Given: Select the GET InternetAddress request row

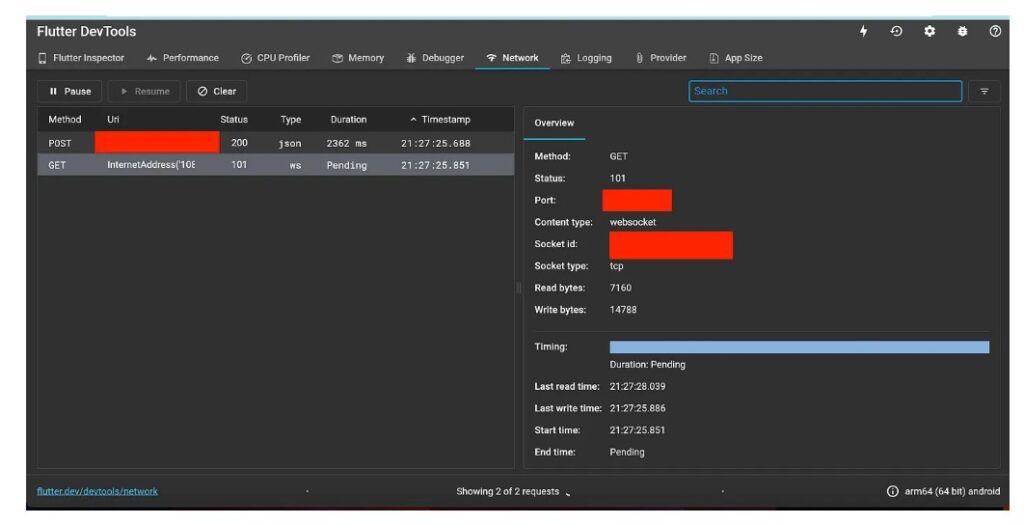Looking at the screenshot, I should click(x=276, y=165).
